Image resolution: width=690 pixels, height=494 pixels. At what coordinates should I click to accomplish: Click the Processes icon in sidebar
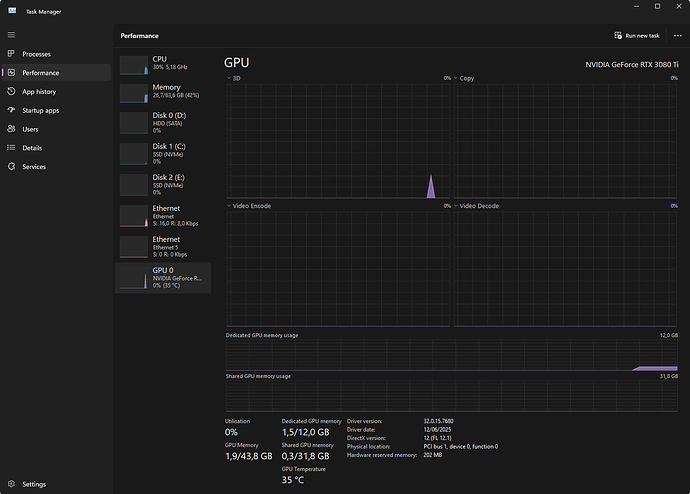click(x=11, y=54)
